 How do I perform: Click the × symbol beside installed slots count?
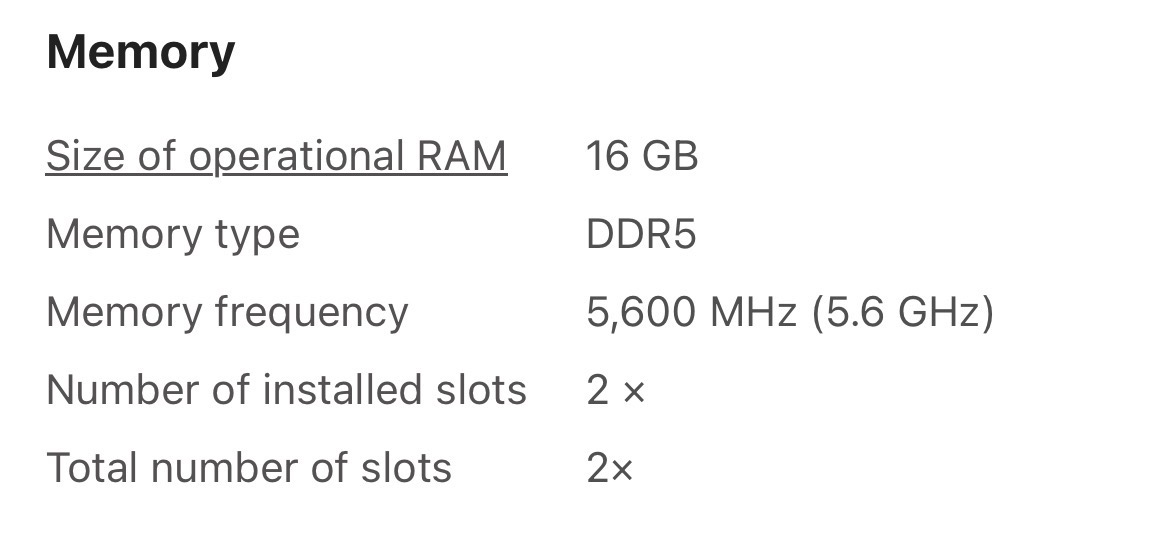[x=634, y=392]
